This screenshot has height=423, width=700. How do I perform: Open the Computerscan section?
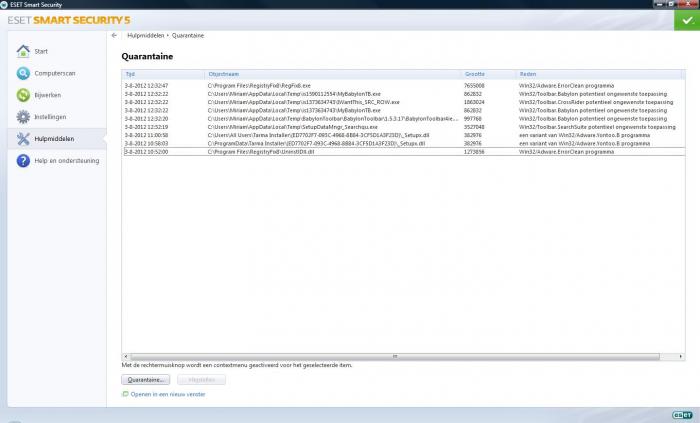coord(55,73)
